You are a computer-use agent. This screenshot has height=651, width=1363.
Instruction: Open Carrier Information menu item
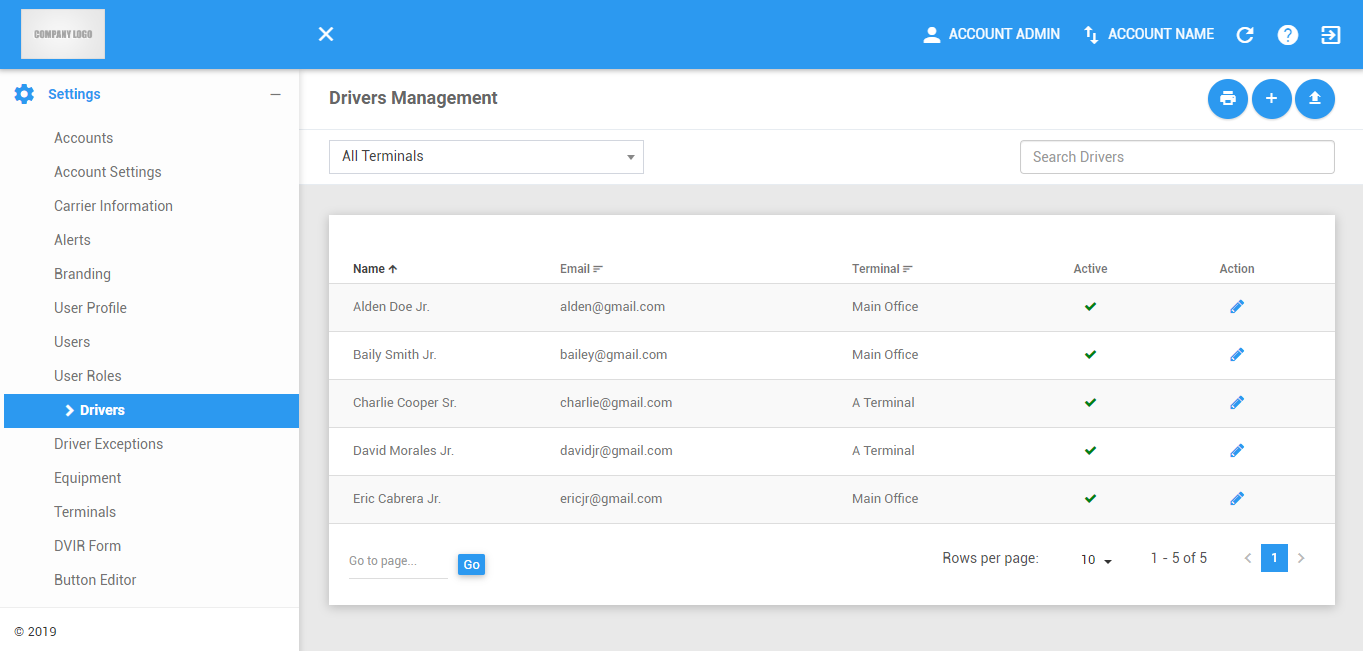[x=113, y=206]
